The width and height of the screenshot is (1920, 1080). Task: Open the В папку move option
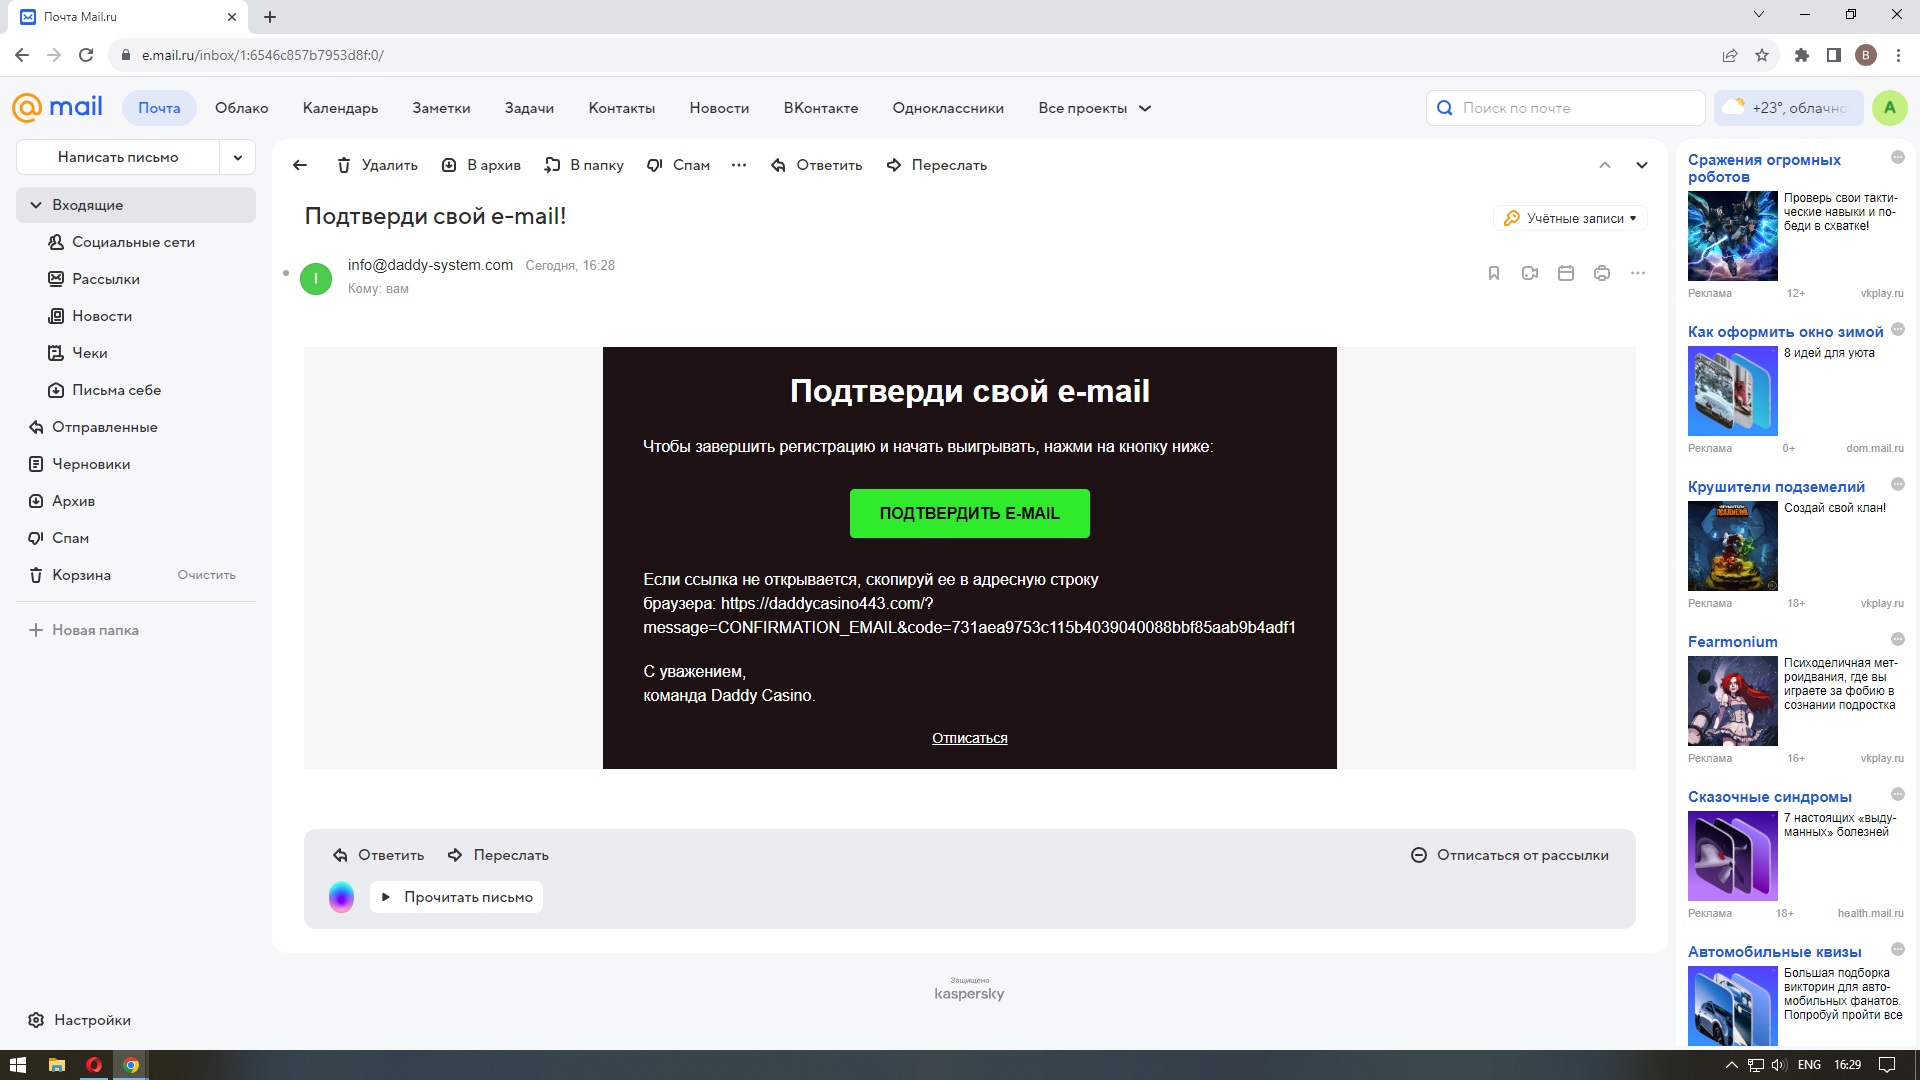pyautogui.click(x=584, y=165)
